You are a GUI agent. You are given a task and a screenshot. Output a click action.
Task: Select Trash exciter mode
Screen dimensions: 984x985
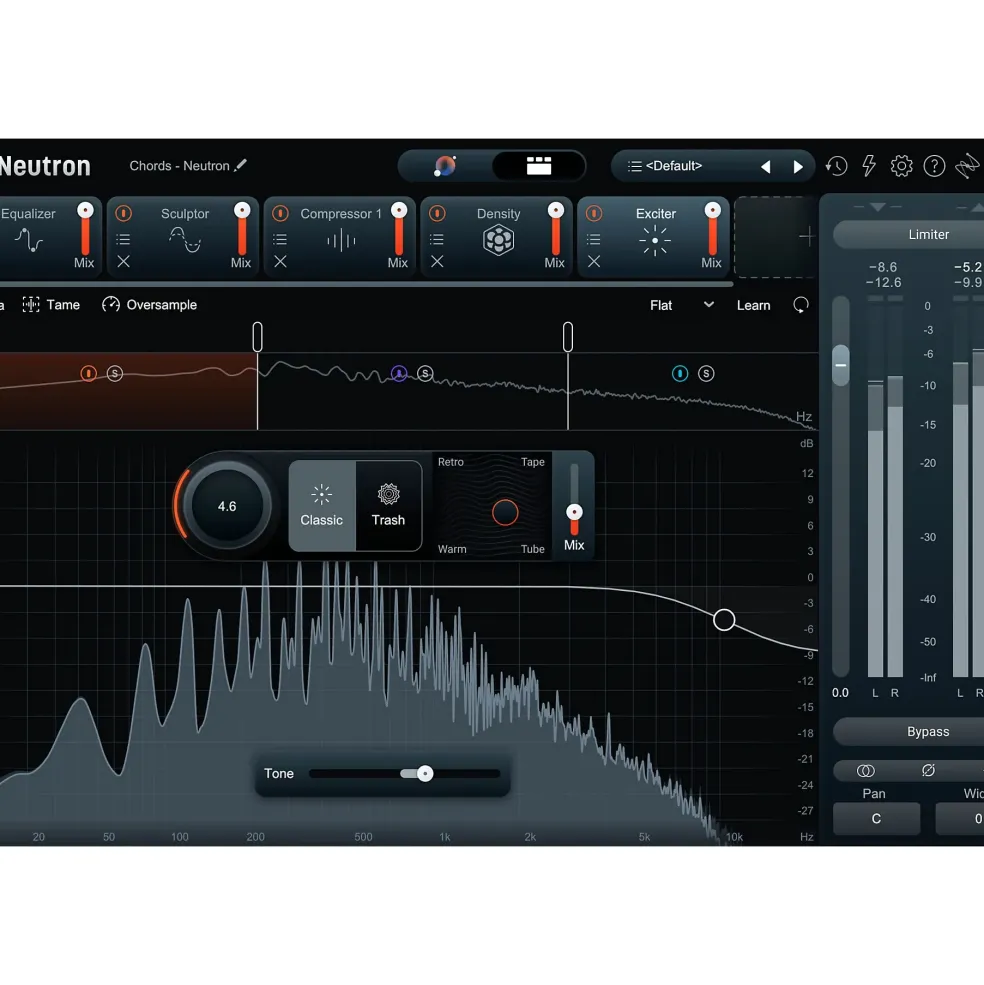click(388, 506)
